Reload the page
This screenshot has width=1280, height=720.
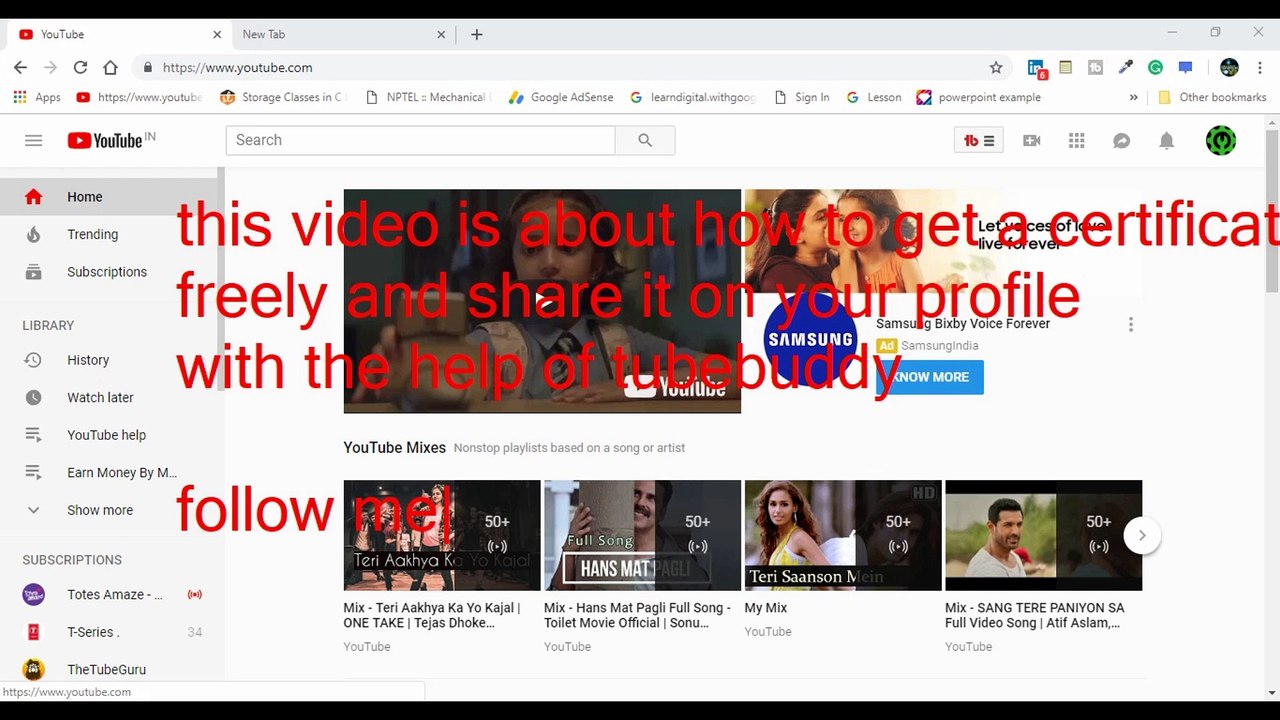(x=80, y=67)
